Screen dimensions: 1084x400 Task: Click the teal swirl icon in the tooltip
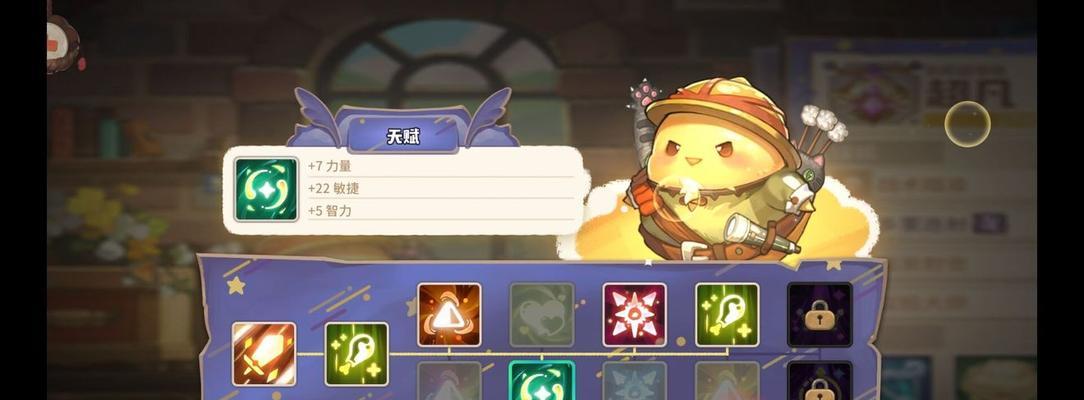click(x=266, y=189)
